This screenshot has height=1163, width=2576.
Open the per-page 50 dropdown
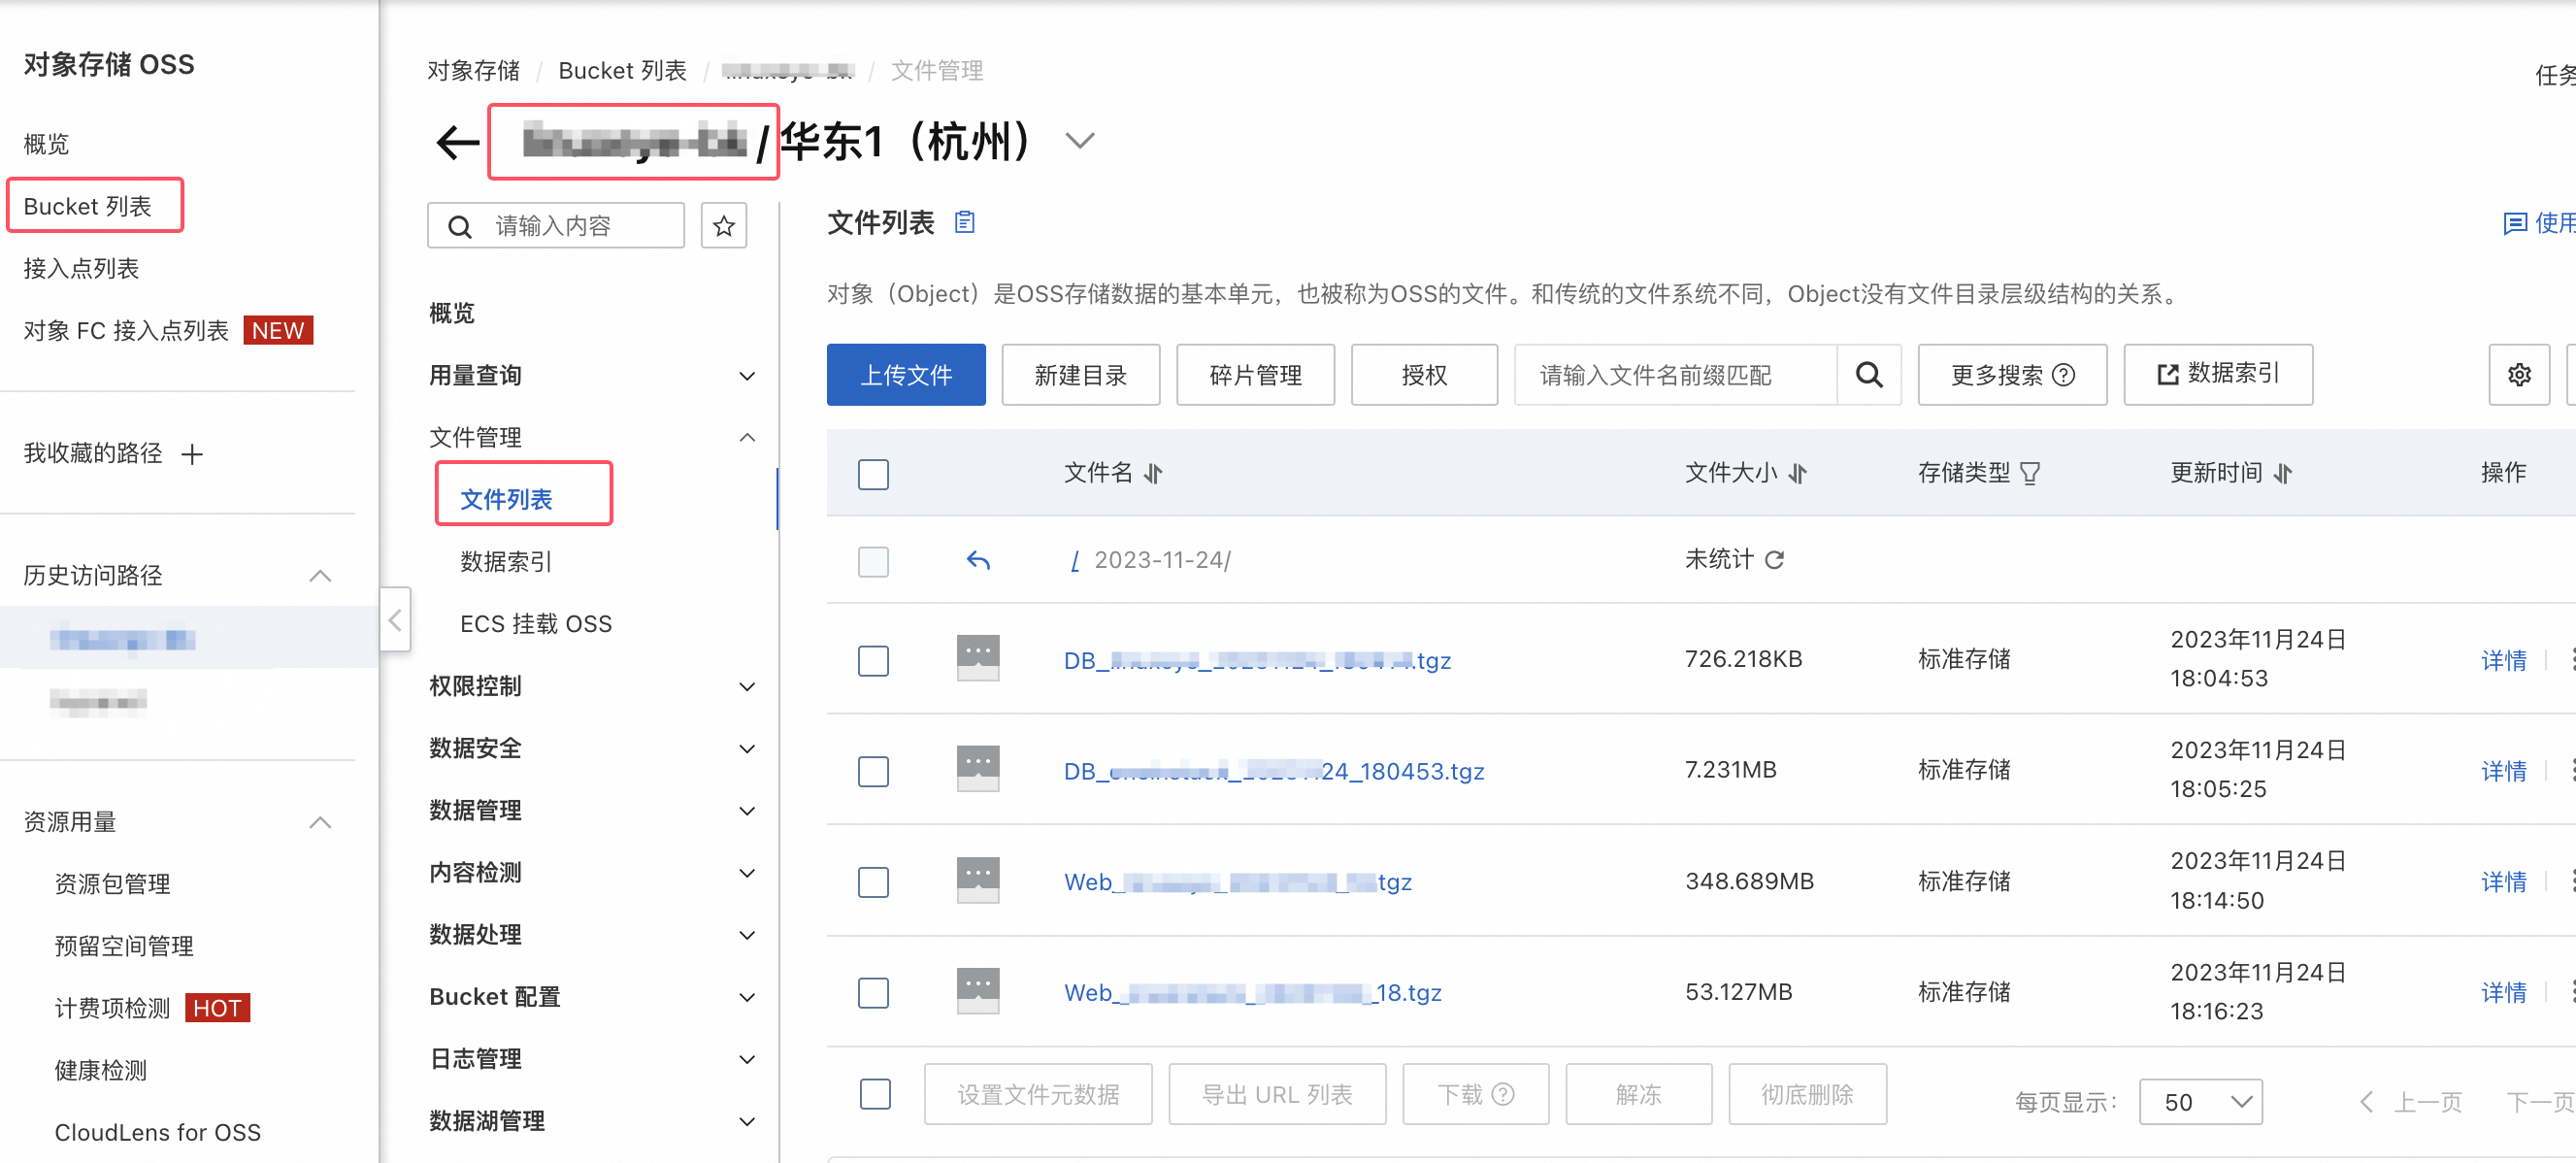pyautogui.click(x=2200, y=1102)
